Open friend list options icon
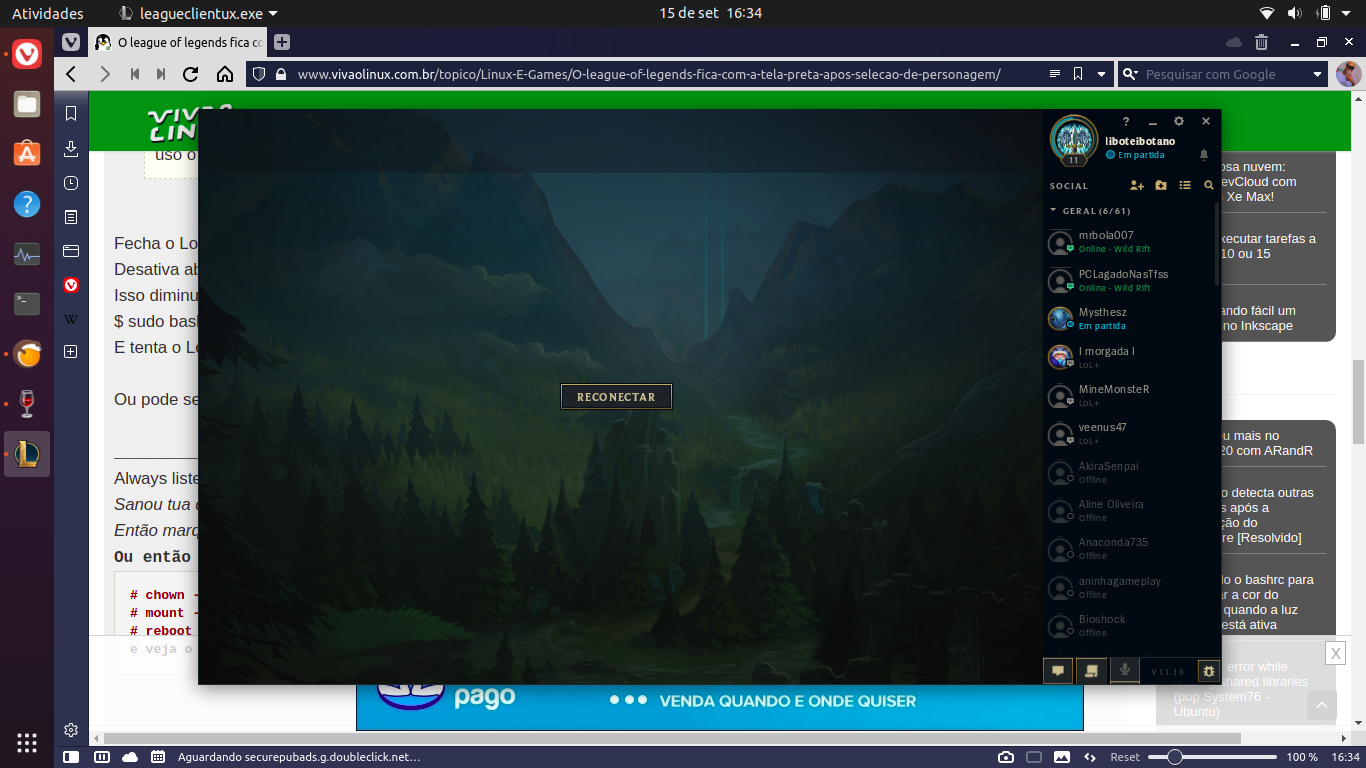This screenshot has height=768, width=1366. click(1185, 185)
